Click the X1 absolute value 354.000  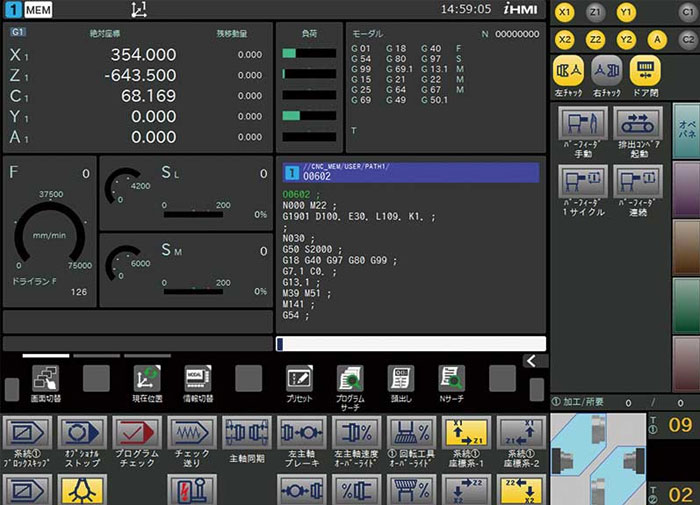click(x=143, y=54)
